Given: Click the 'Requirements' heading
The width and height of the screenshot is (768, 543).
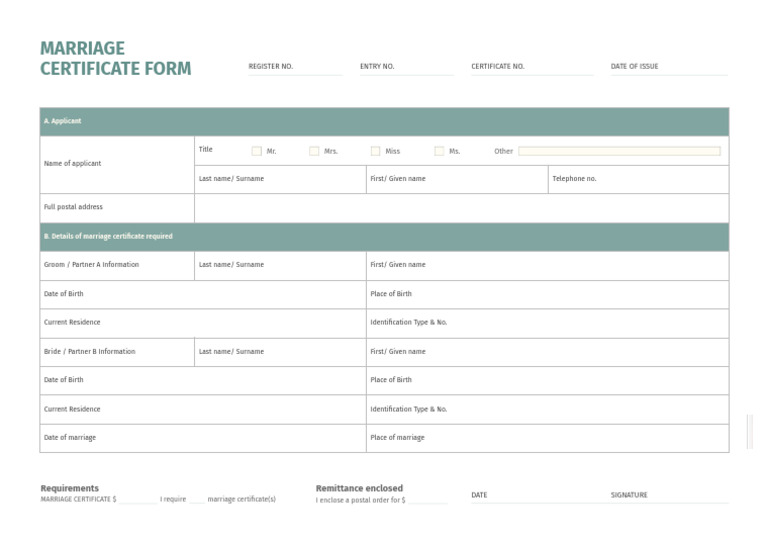Looking at the screenshot, I should click(70, 488).
